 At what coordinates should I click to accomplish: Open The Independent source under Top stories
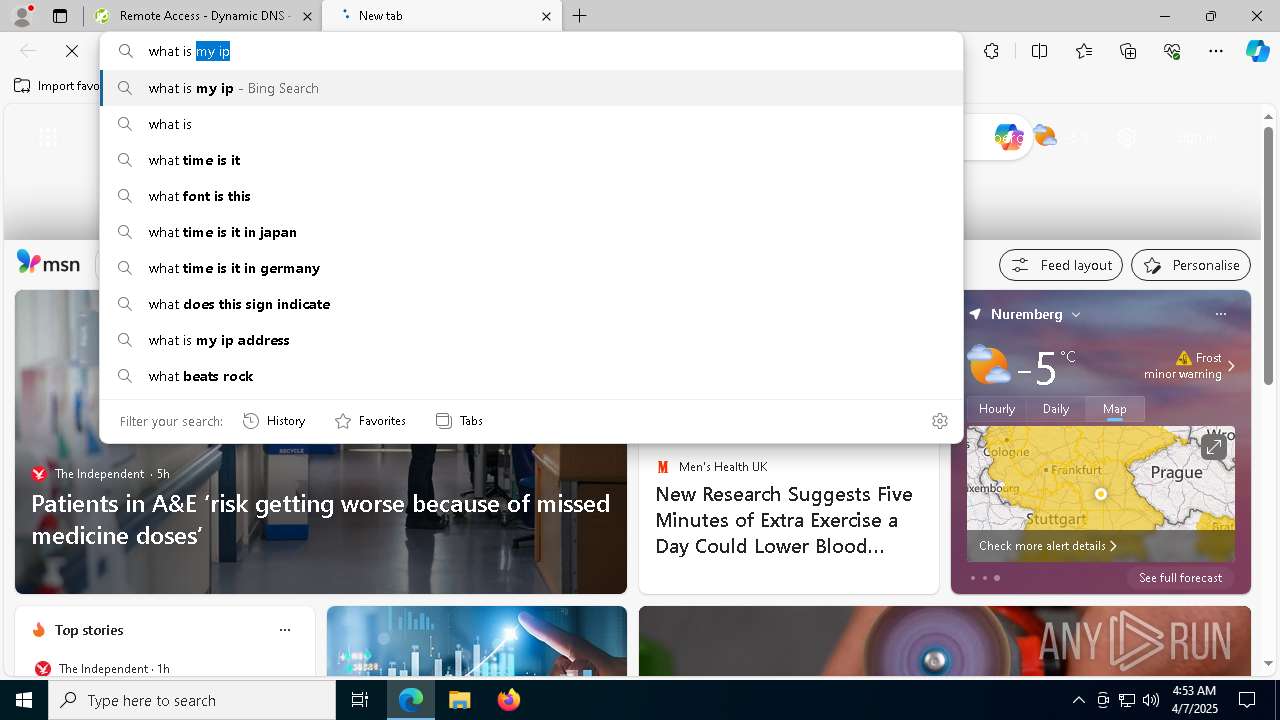coord(101,668)
